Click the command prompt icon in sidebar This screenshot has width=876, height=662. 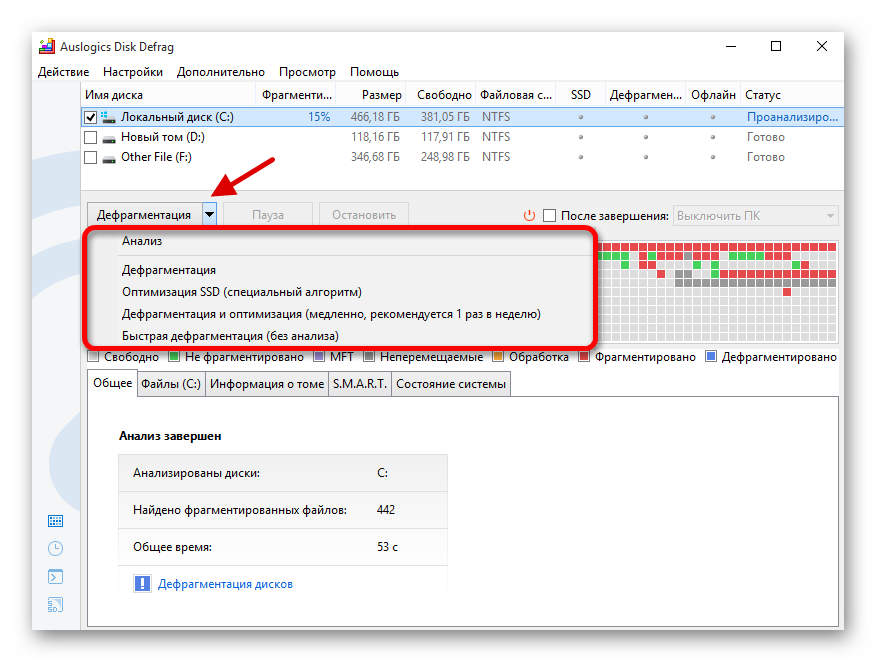point(56,577)
